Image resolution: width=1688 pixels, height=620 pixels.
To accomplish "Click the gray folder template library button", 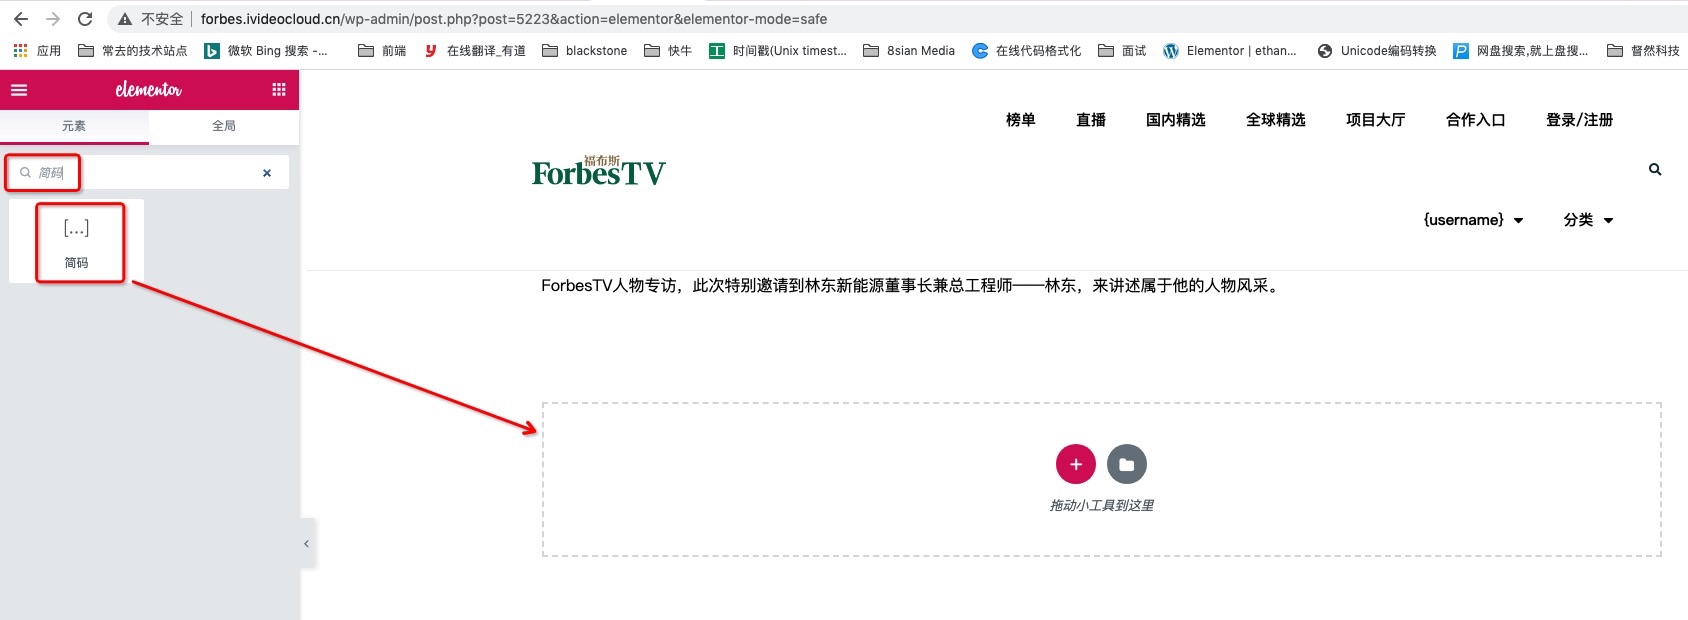I will coord(1126,464).
